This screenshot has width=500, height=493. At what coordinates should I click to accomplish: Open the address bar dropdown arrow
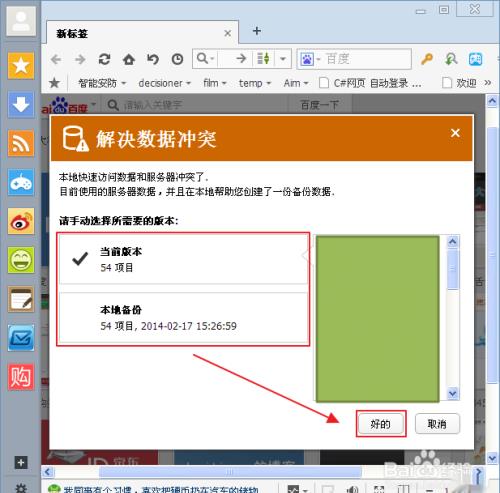pos(283,59)
